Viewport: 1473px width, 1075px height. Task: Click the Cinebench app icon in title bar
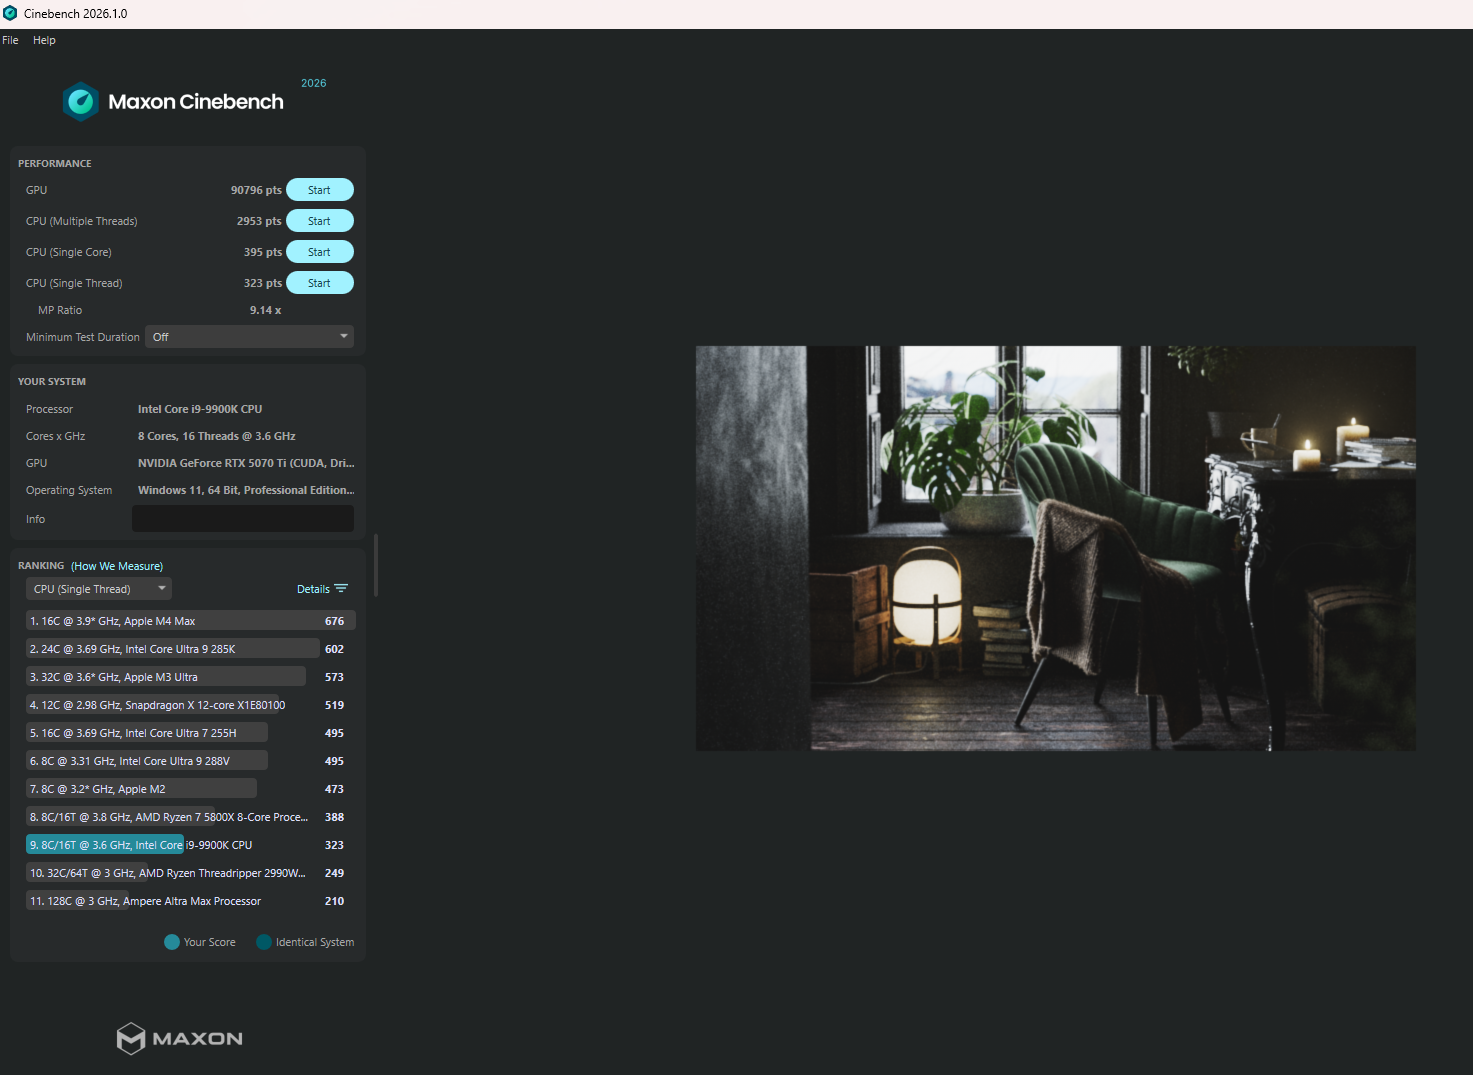(10, 13)
